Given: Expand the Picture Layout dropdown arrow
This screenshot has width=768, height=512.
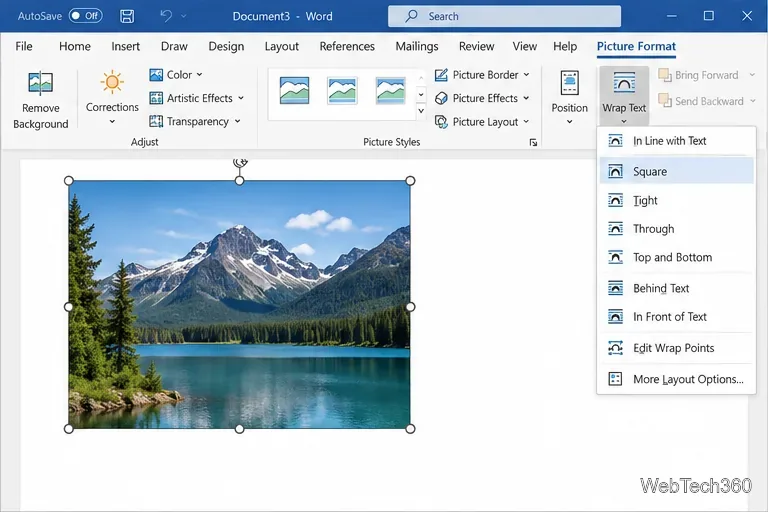Looking at the screenshot, I should 527,122.
